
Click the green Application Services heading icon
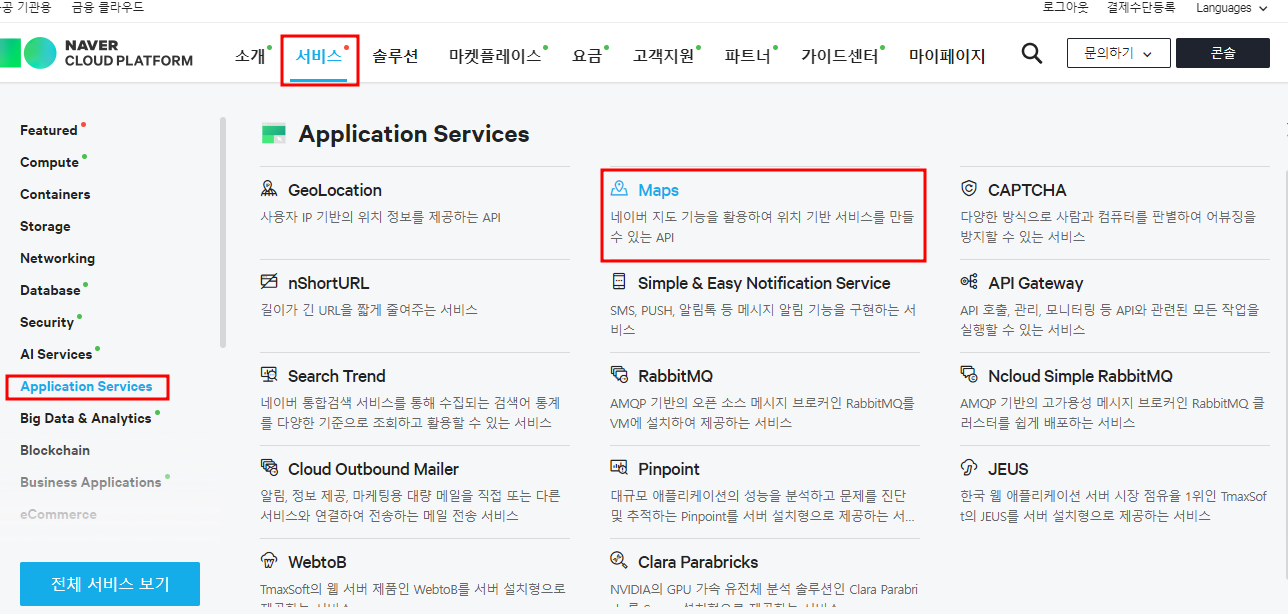click(x=273, y=134)
